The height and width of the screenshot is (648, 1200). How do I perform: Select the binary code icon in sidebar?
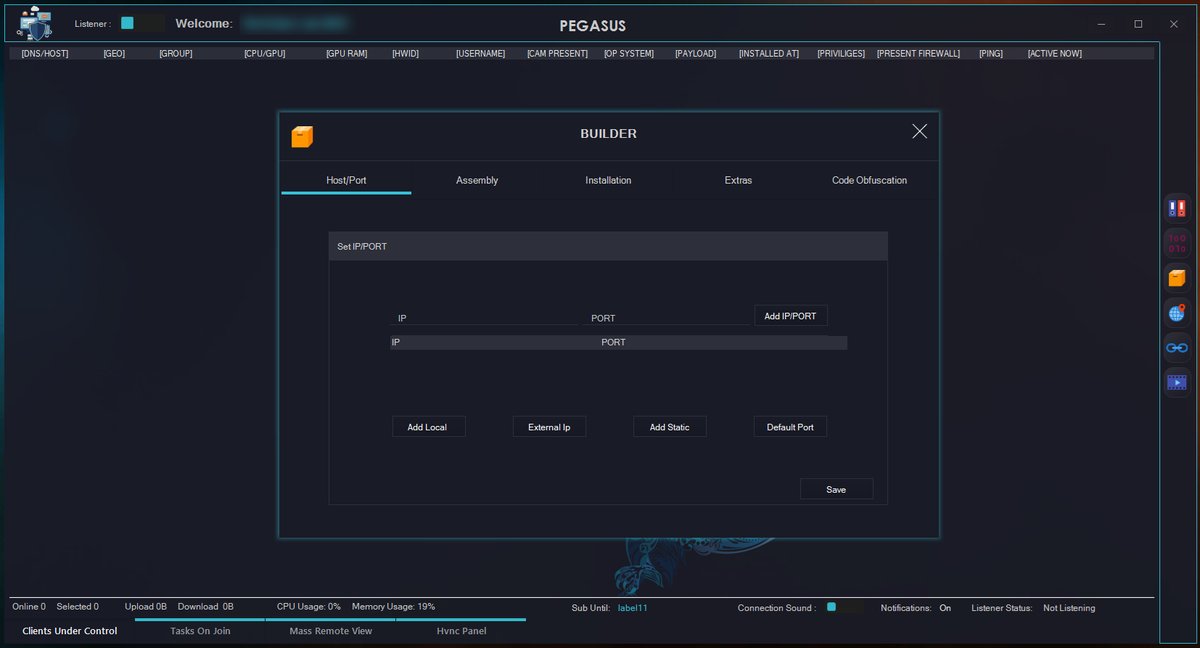(x=1176, y=242)
